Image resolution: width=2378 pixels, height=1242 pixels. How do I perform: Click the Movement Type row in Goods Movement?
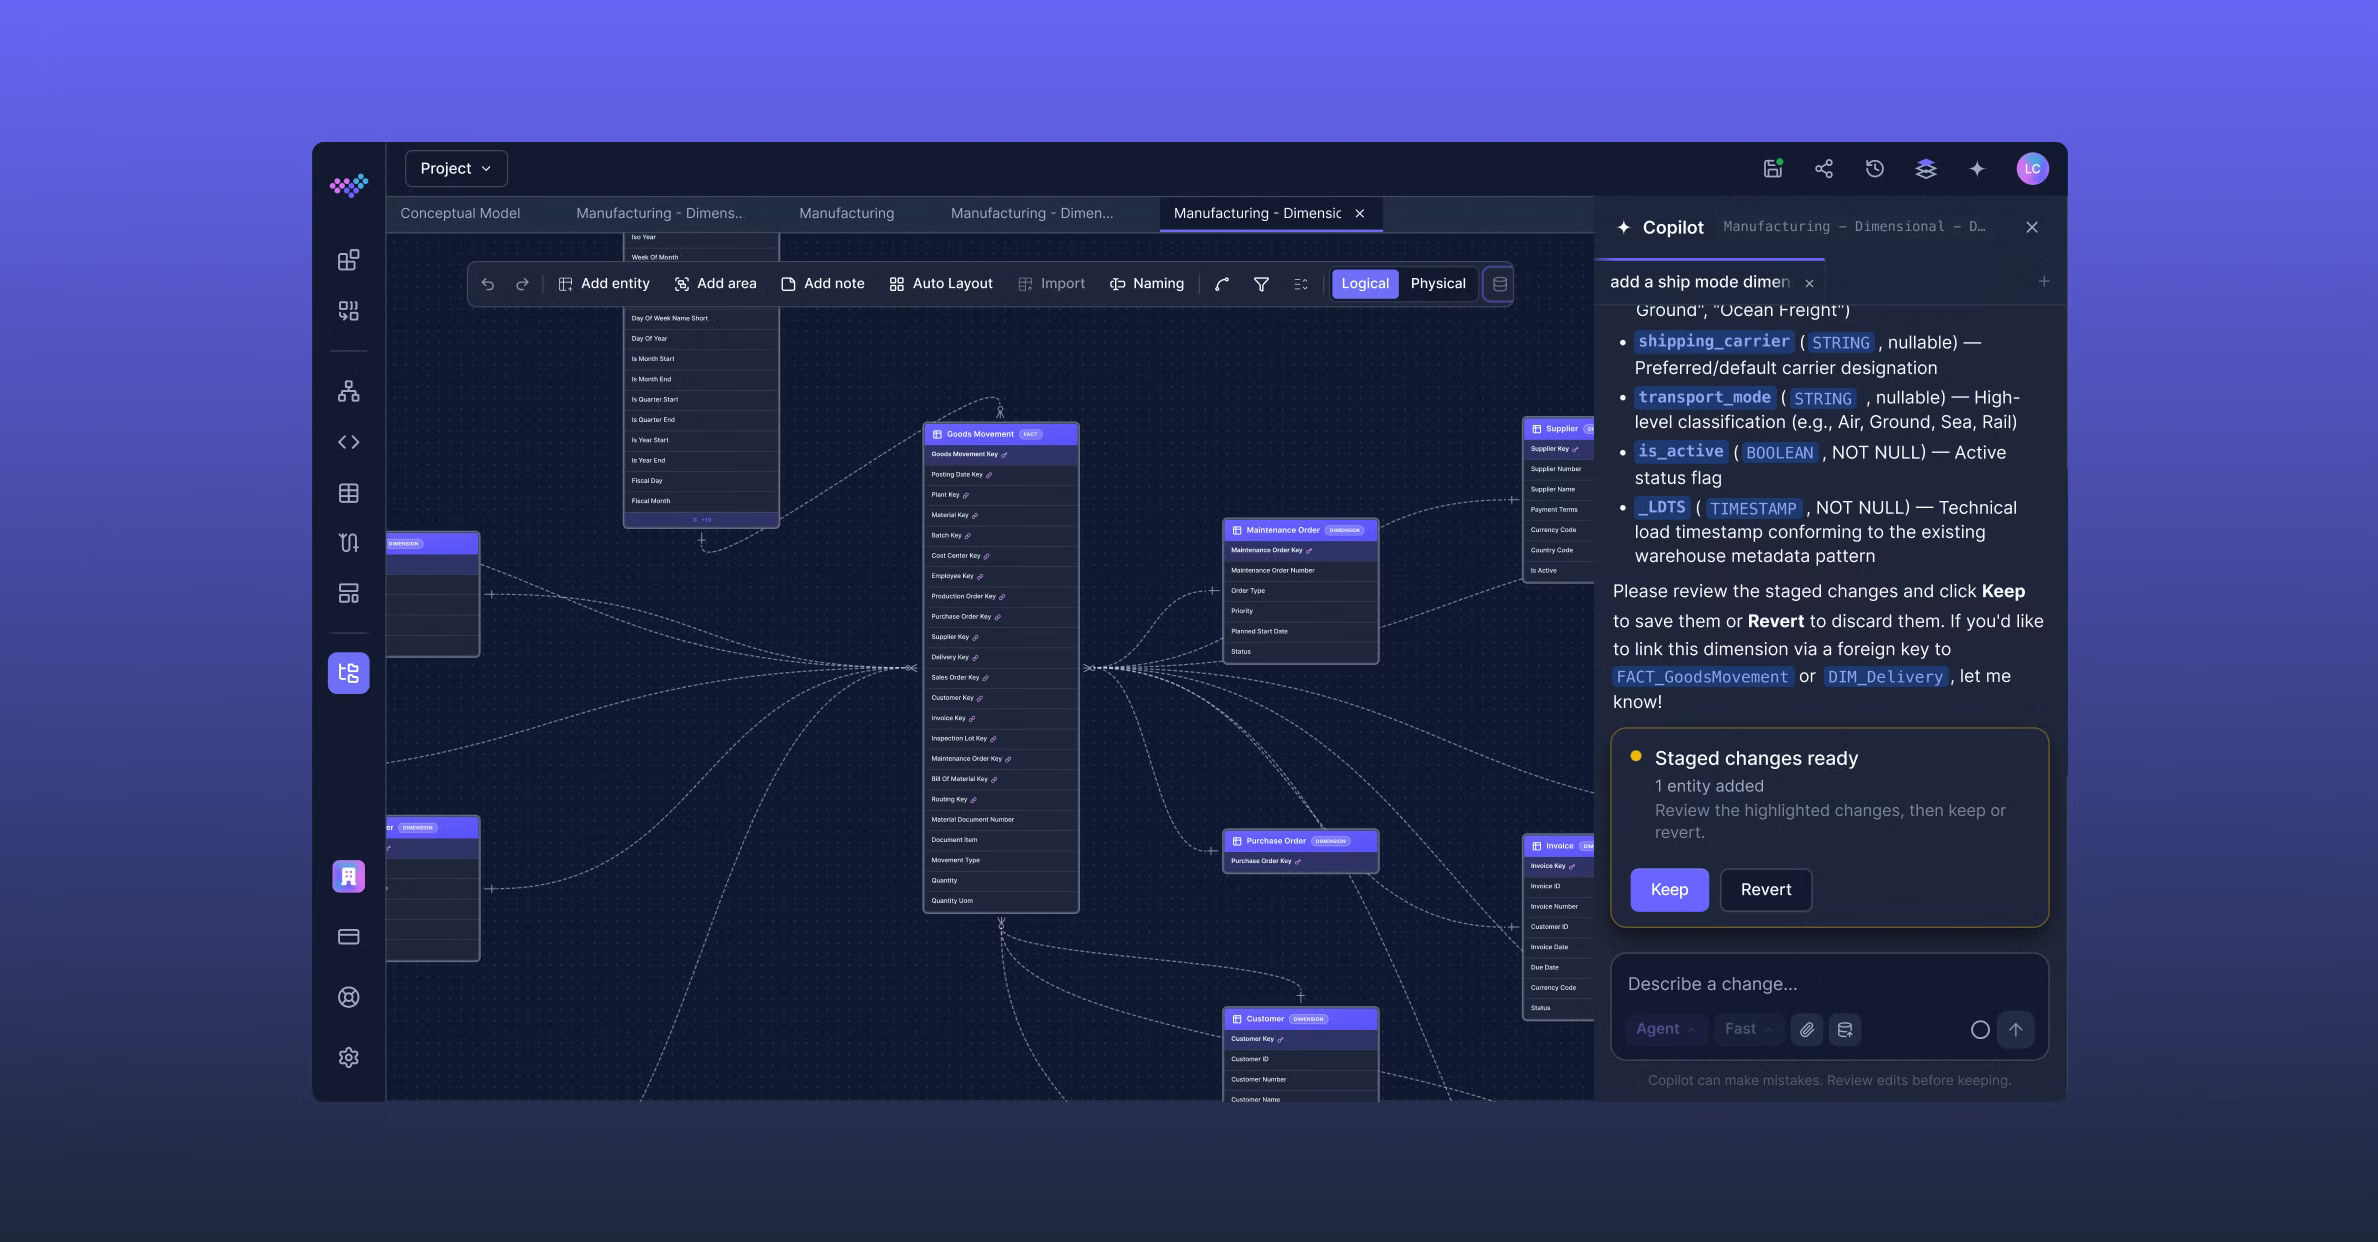coord(1000,860)
